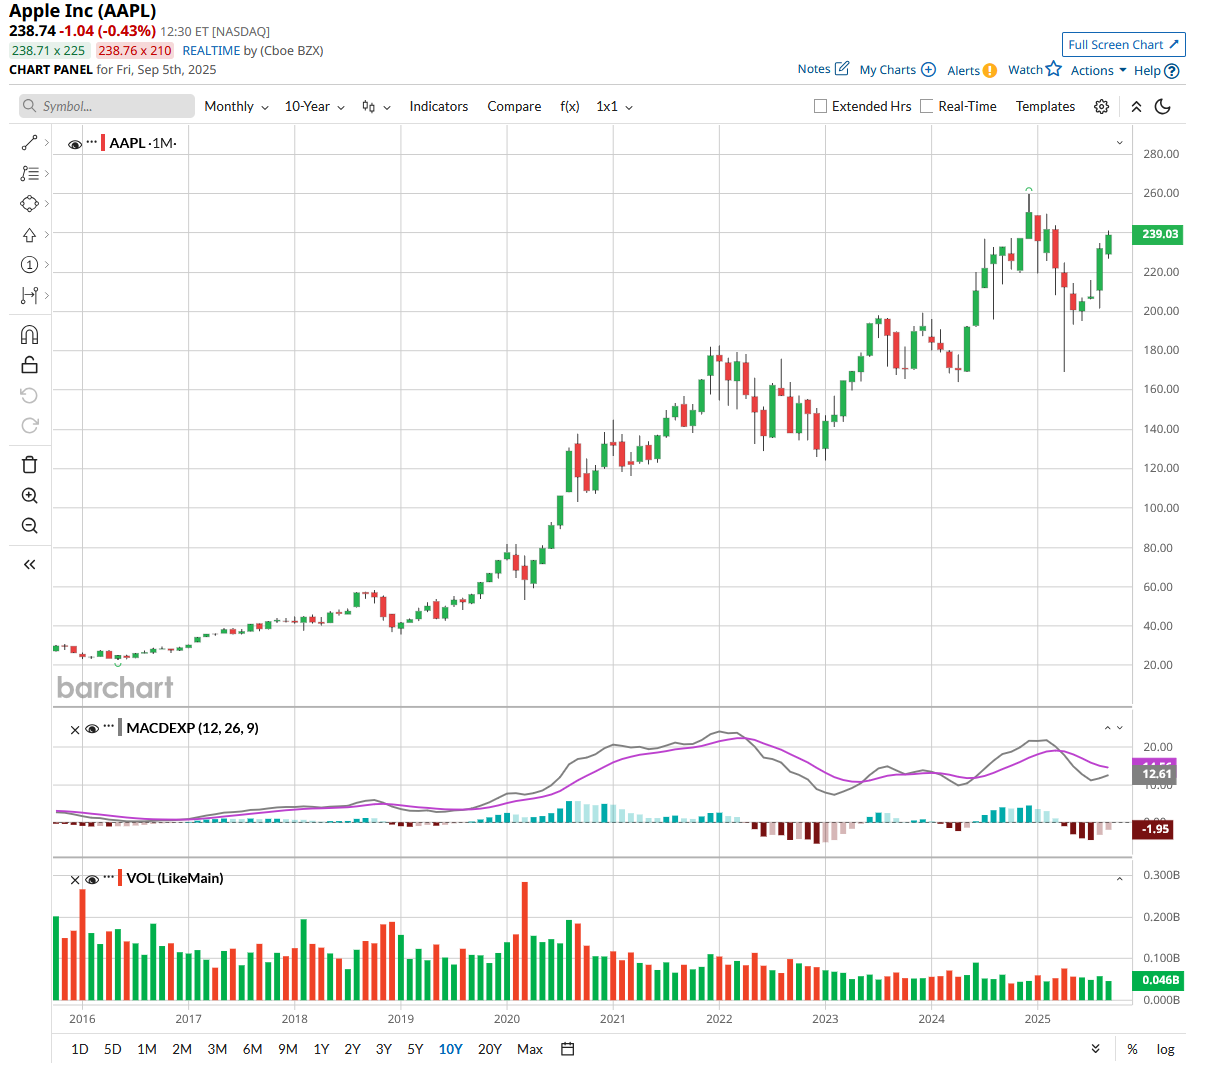Toggle the magnet snap tool
The image size is (1212, 1075).
[29, 334]
